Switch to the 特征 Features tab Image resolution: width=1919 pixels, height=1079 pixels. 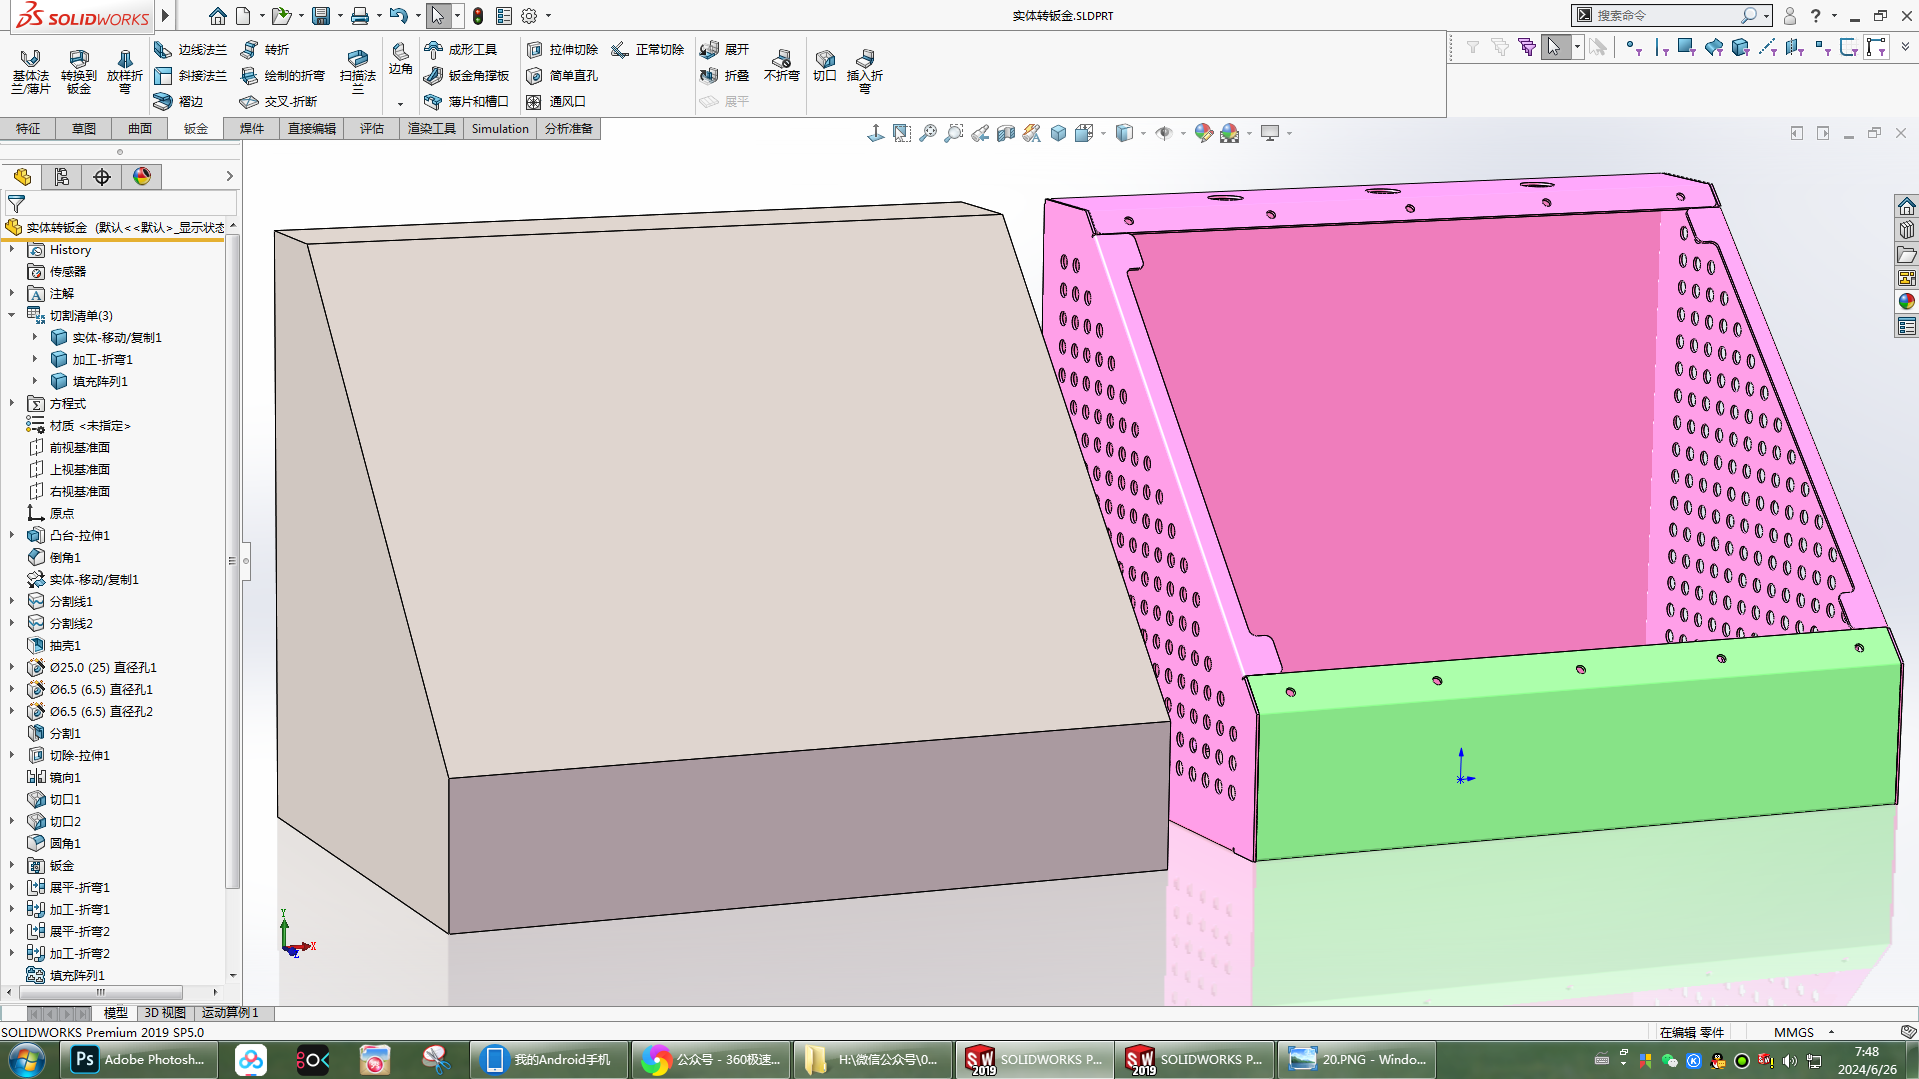tap(28, 128)
